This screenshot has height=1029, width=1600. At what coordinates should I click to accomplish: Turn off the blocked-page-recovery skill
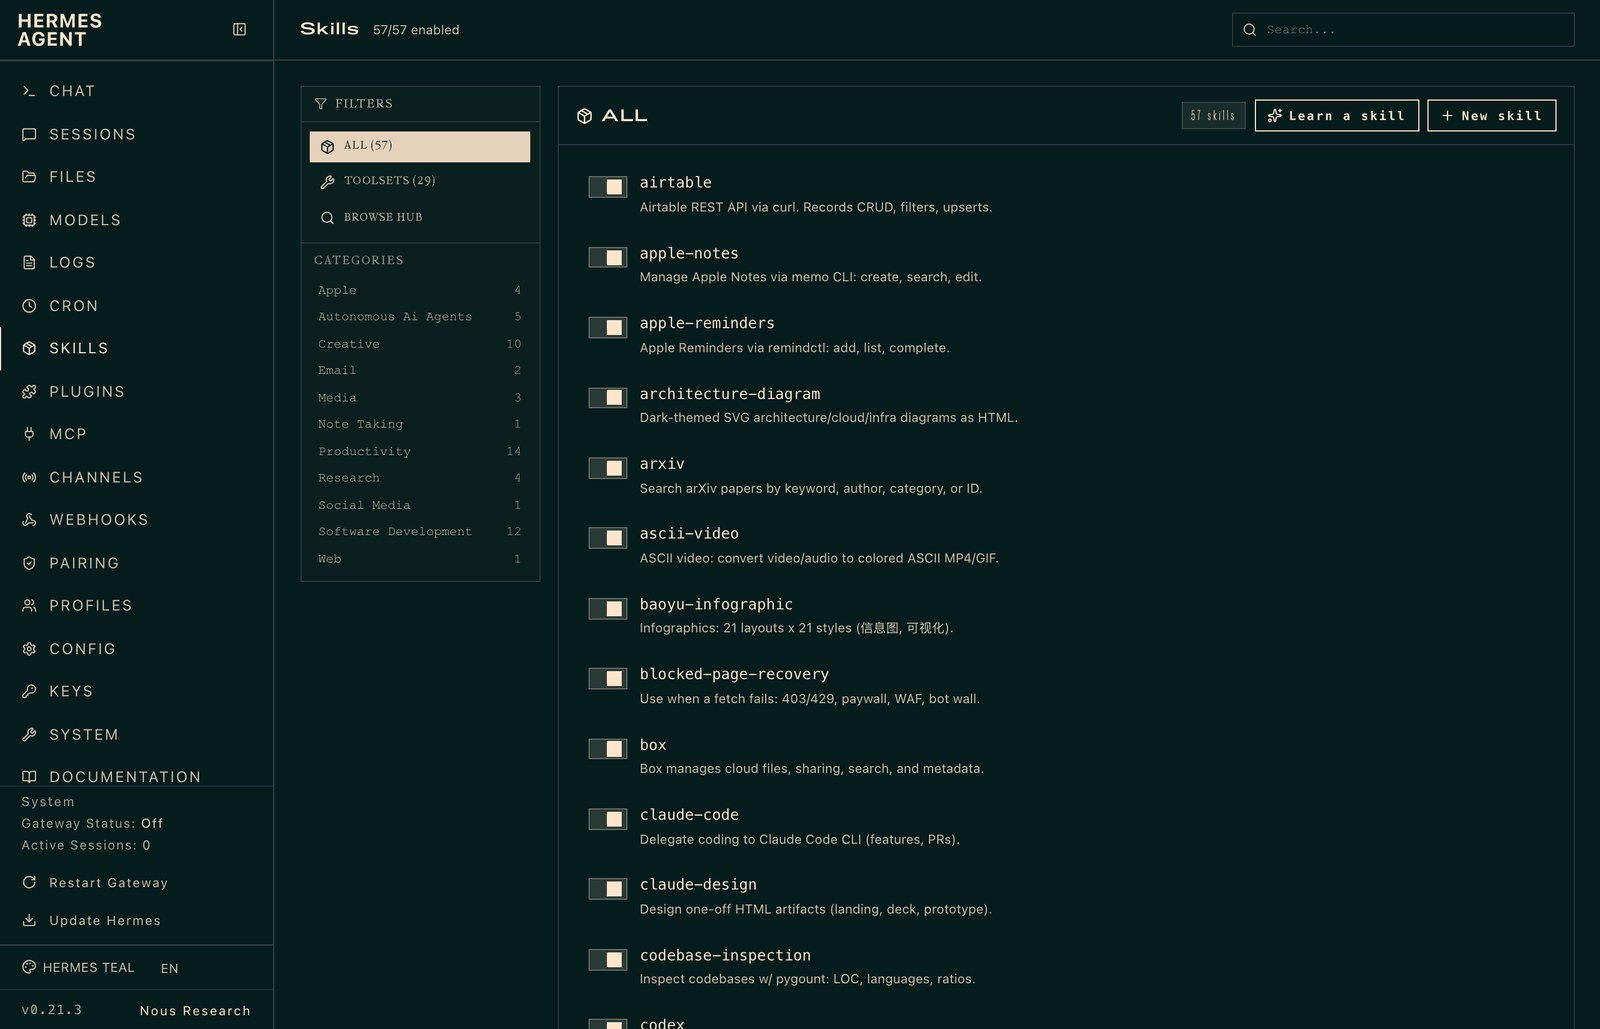[x=607, y=678]
